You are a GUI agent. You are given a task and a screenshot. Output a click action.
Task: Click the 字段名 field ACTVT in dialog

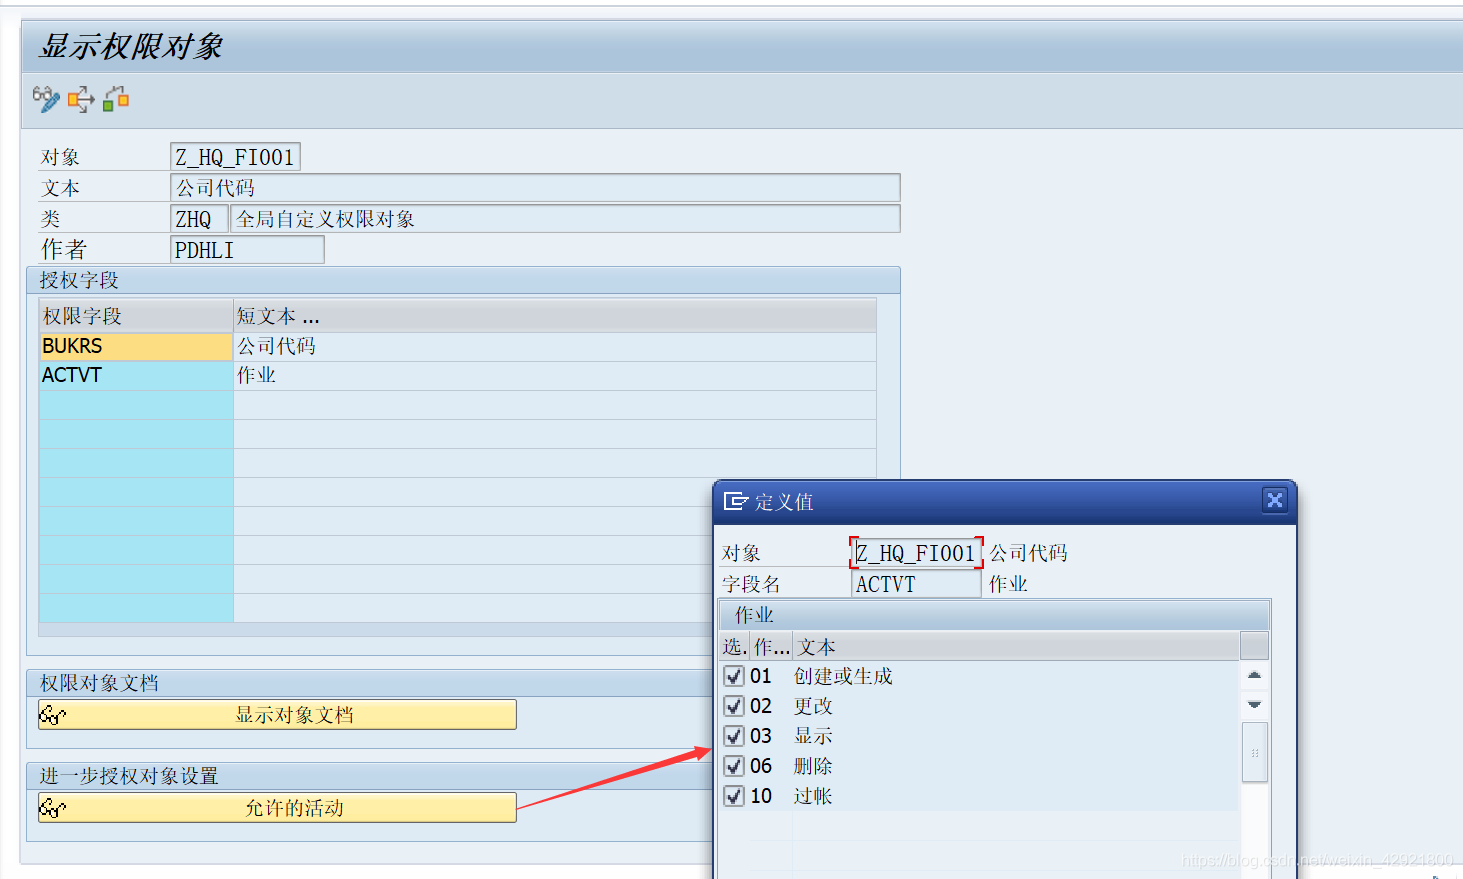pyautogui.click(x=916, y=584)
